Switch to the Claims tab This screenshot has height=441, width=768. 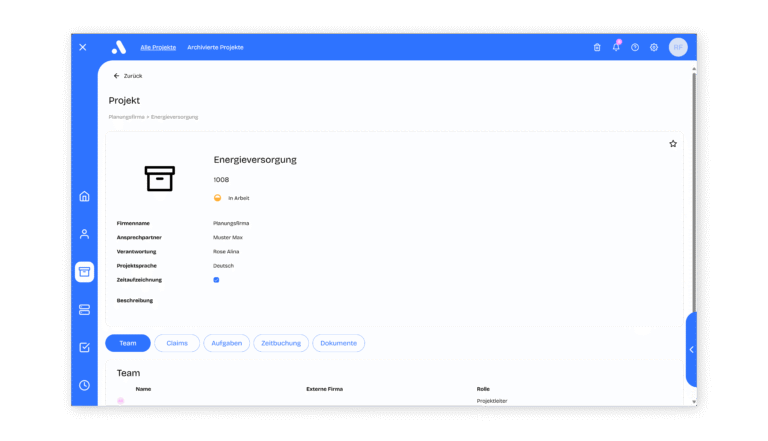[x=177, y=343]
